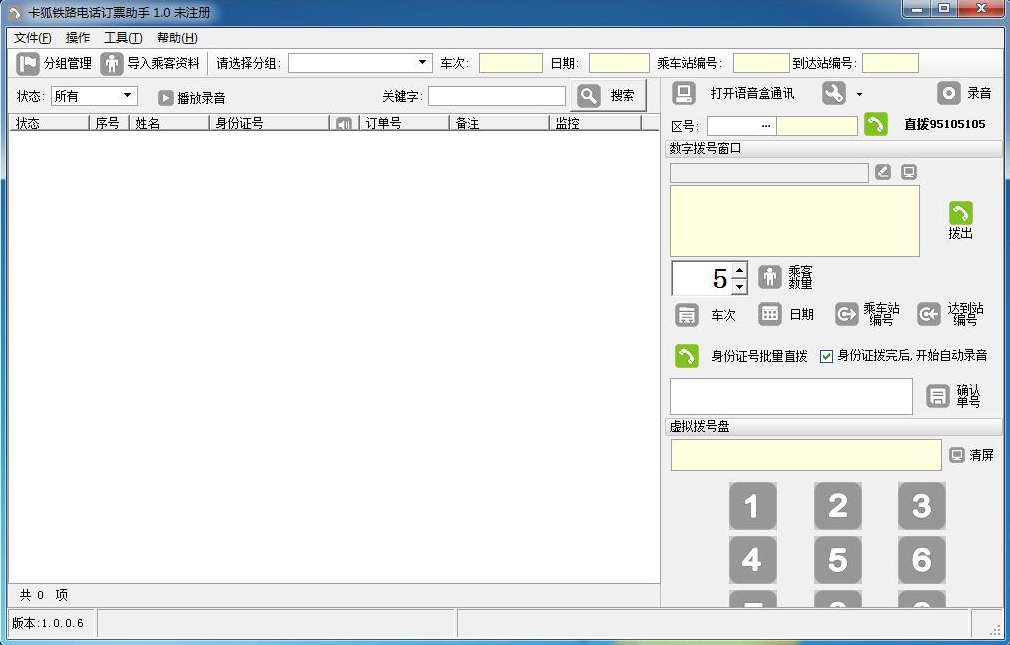
Task: Increase passenger count with up arrow
Action: click(x=739, y=270)
